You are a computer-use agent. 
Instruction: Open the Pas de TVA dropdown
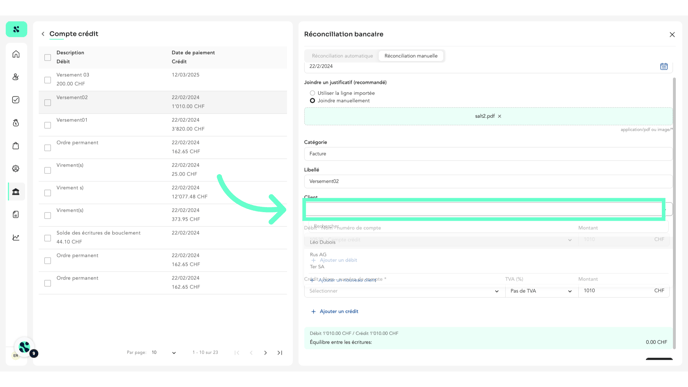pos(541,291)
